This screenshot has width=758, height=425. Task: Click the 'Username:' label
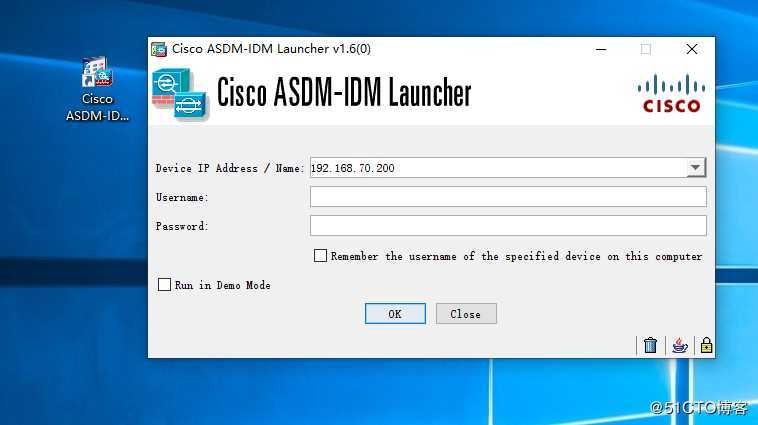pos(182,197)
